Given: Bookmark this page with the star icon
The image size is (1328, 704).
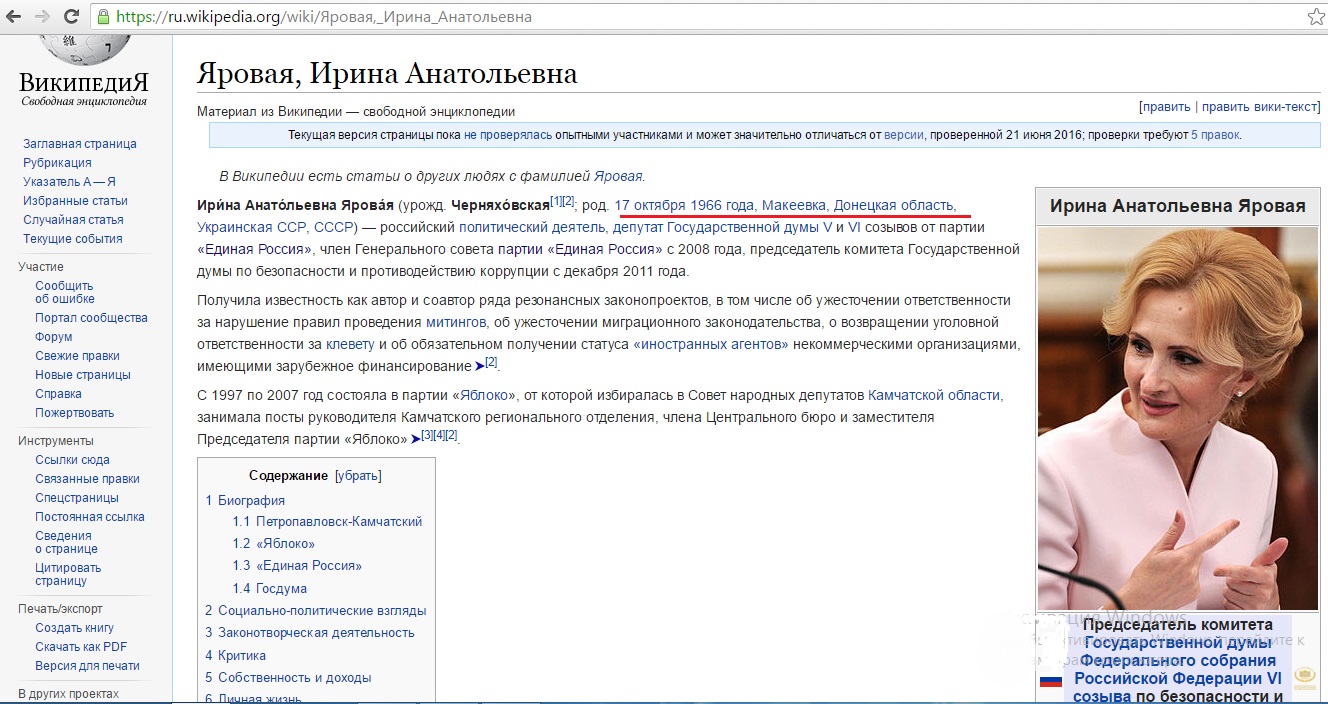Looking at the screenshot, I should click(x=1315, y=17).
